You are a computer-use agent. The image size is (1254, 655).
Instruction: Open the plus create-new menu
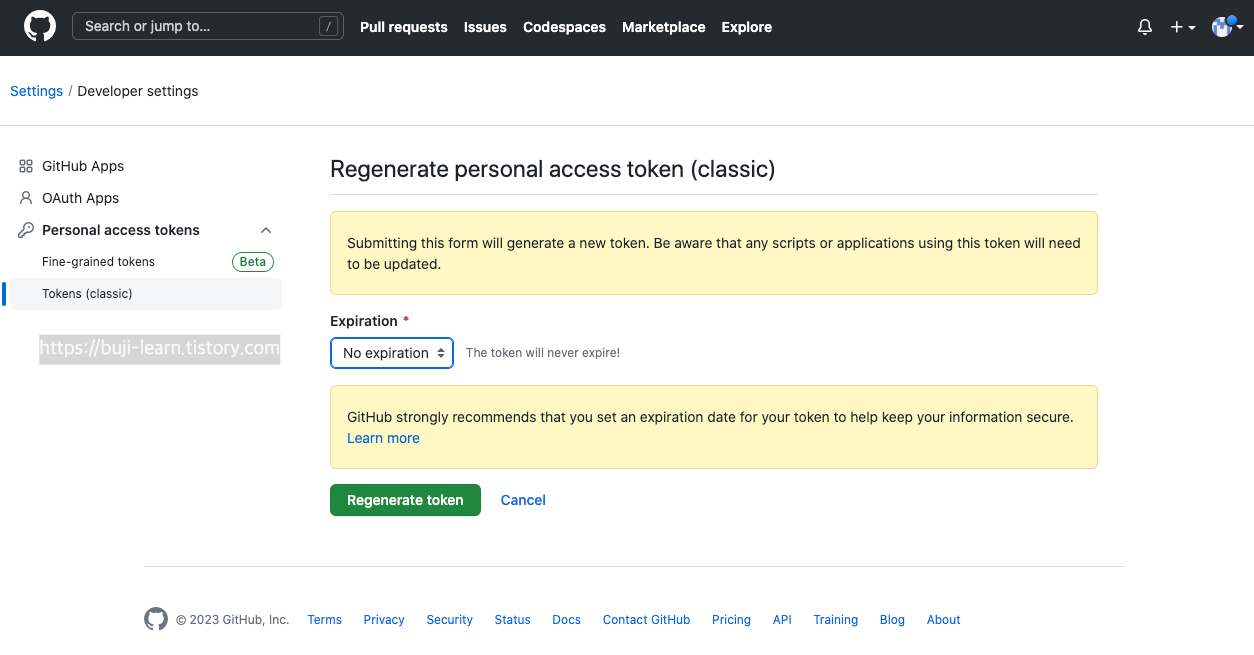(x=1183, y=28)
